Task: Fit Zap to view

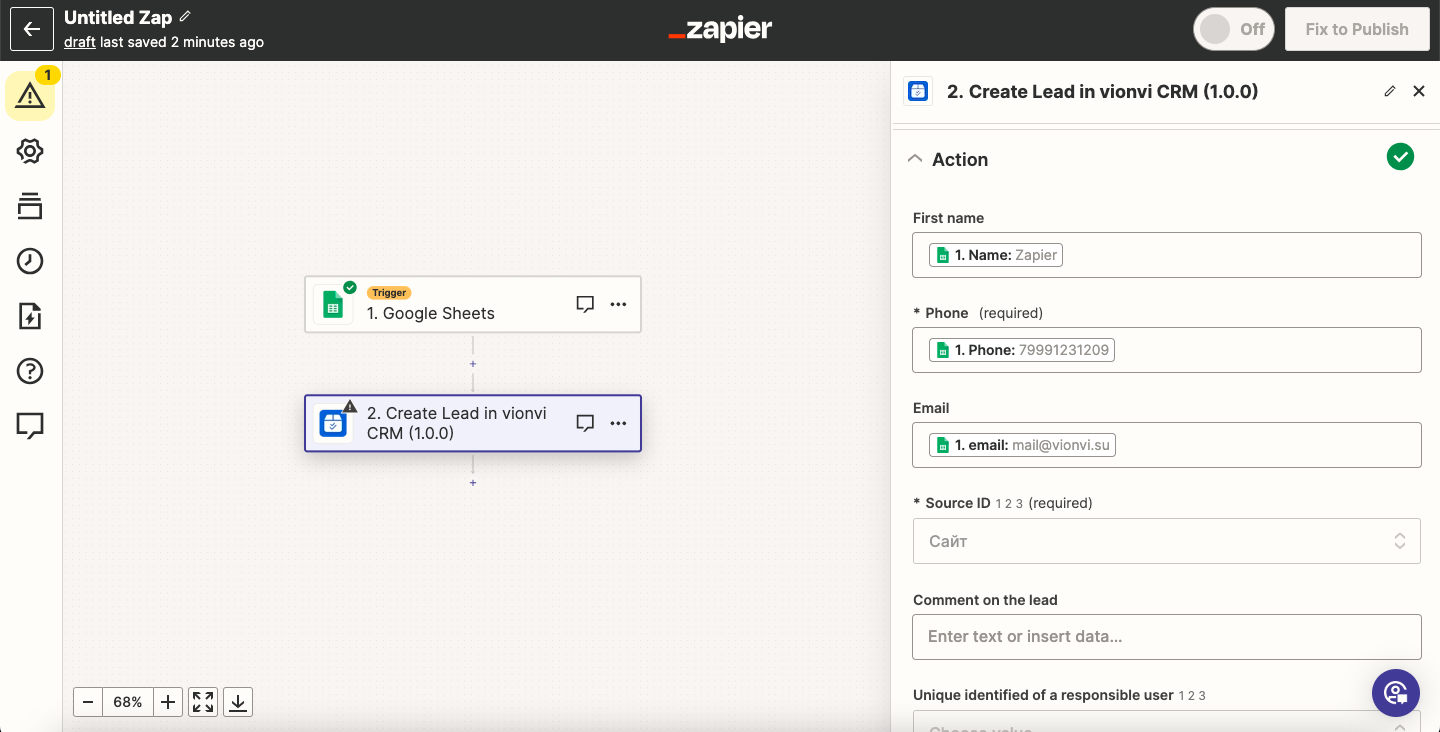Action: [x=203, y=702]
